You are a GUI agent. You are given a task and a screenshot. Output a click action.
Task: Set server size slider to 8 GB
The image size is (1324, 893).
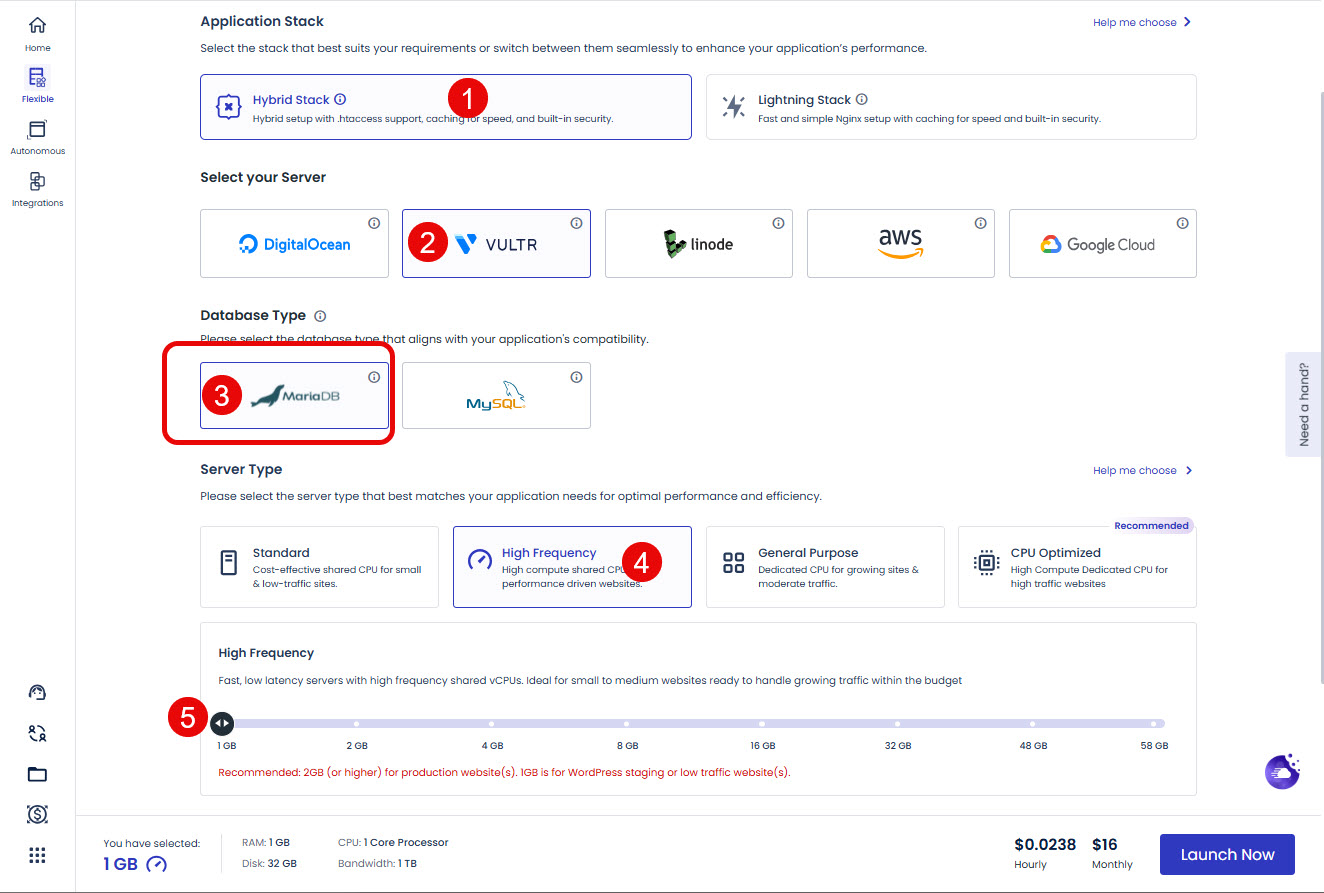(626, 723)
